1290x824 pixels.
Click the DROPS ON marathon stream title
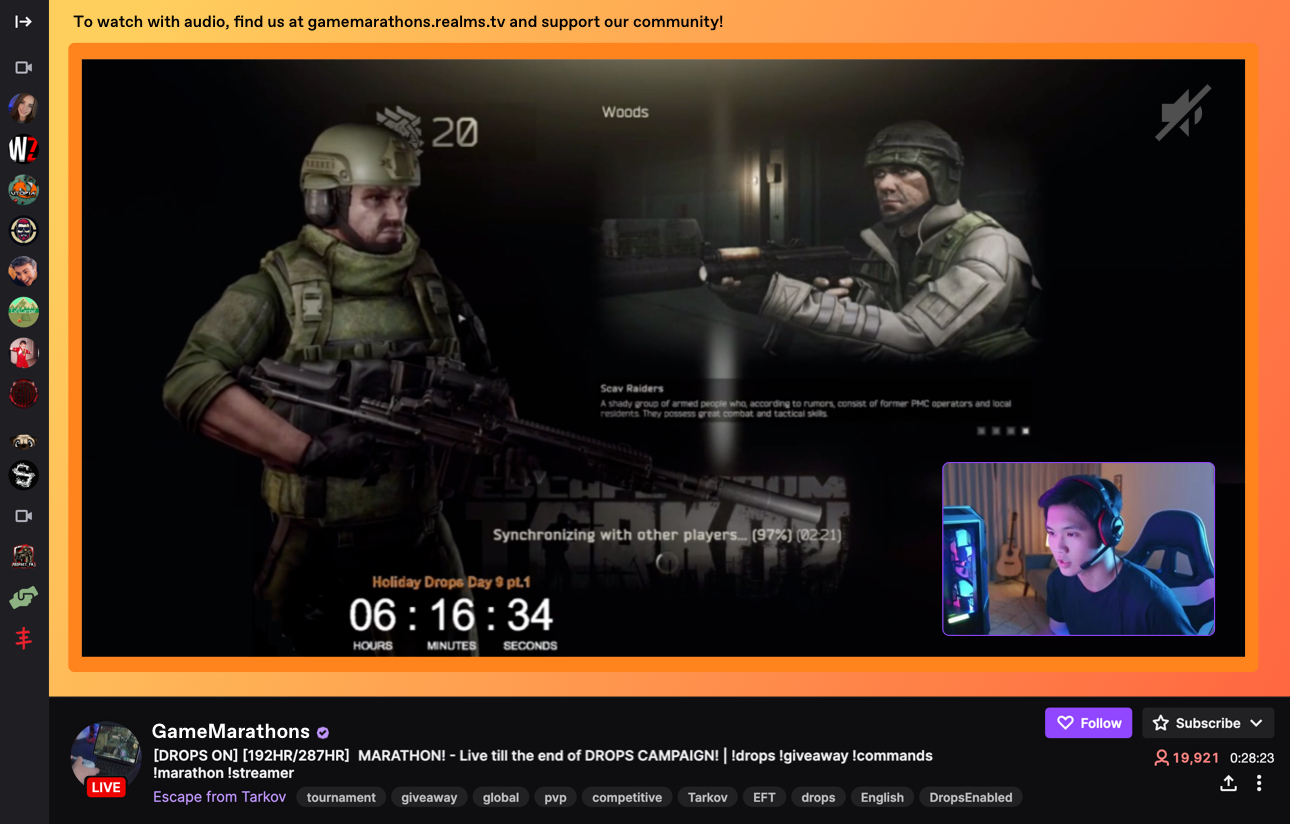pyautogui.click(x=543, y=764)
